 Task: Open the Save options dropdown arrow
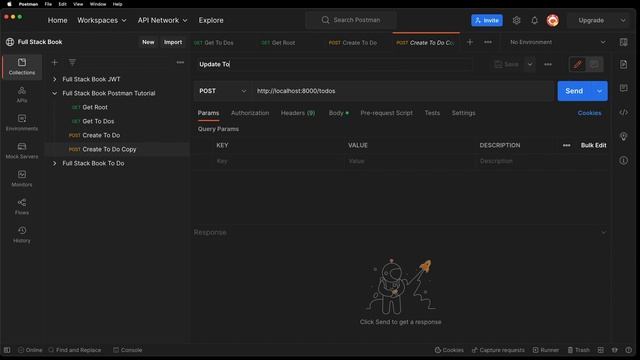click(530, 64)
